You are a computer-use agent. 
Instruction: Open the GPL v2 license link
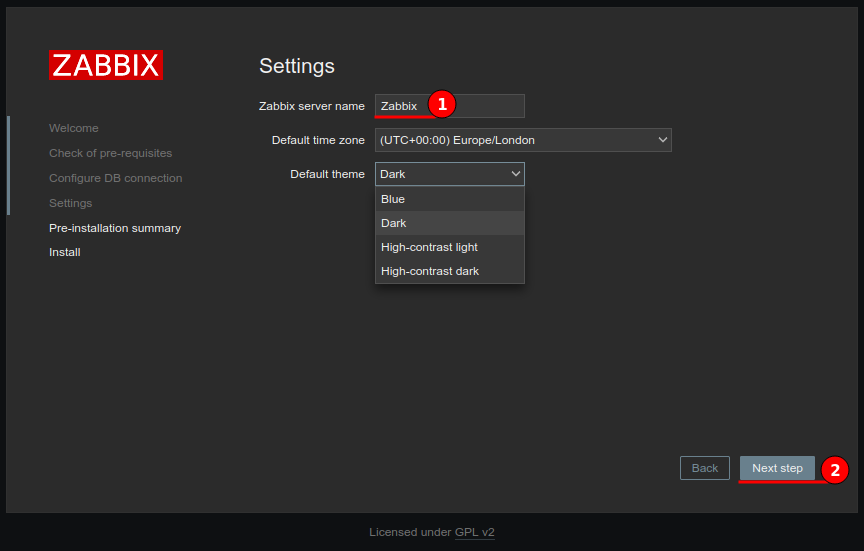coord(474,532)
